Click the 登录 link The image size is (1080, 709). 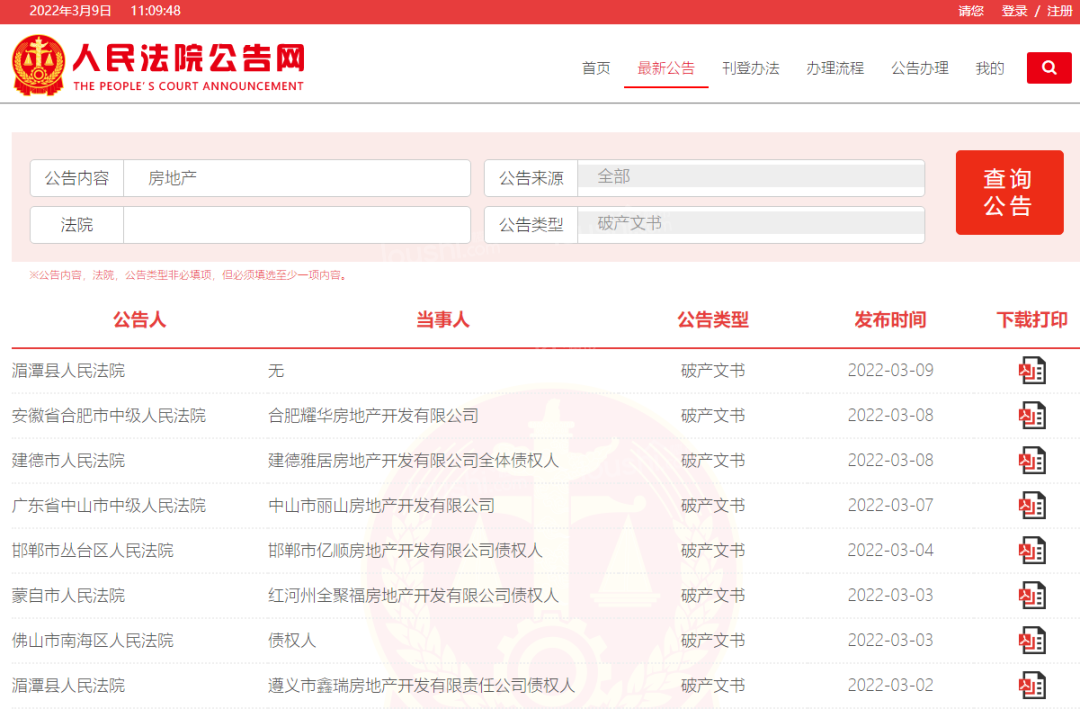[1014, 11]
